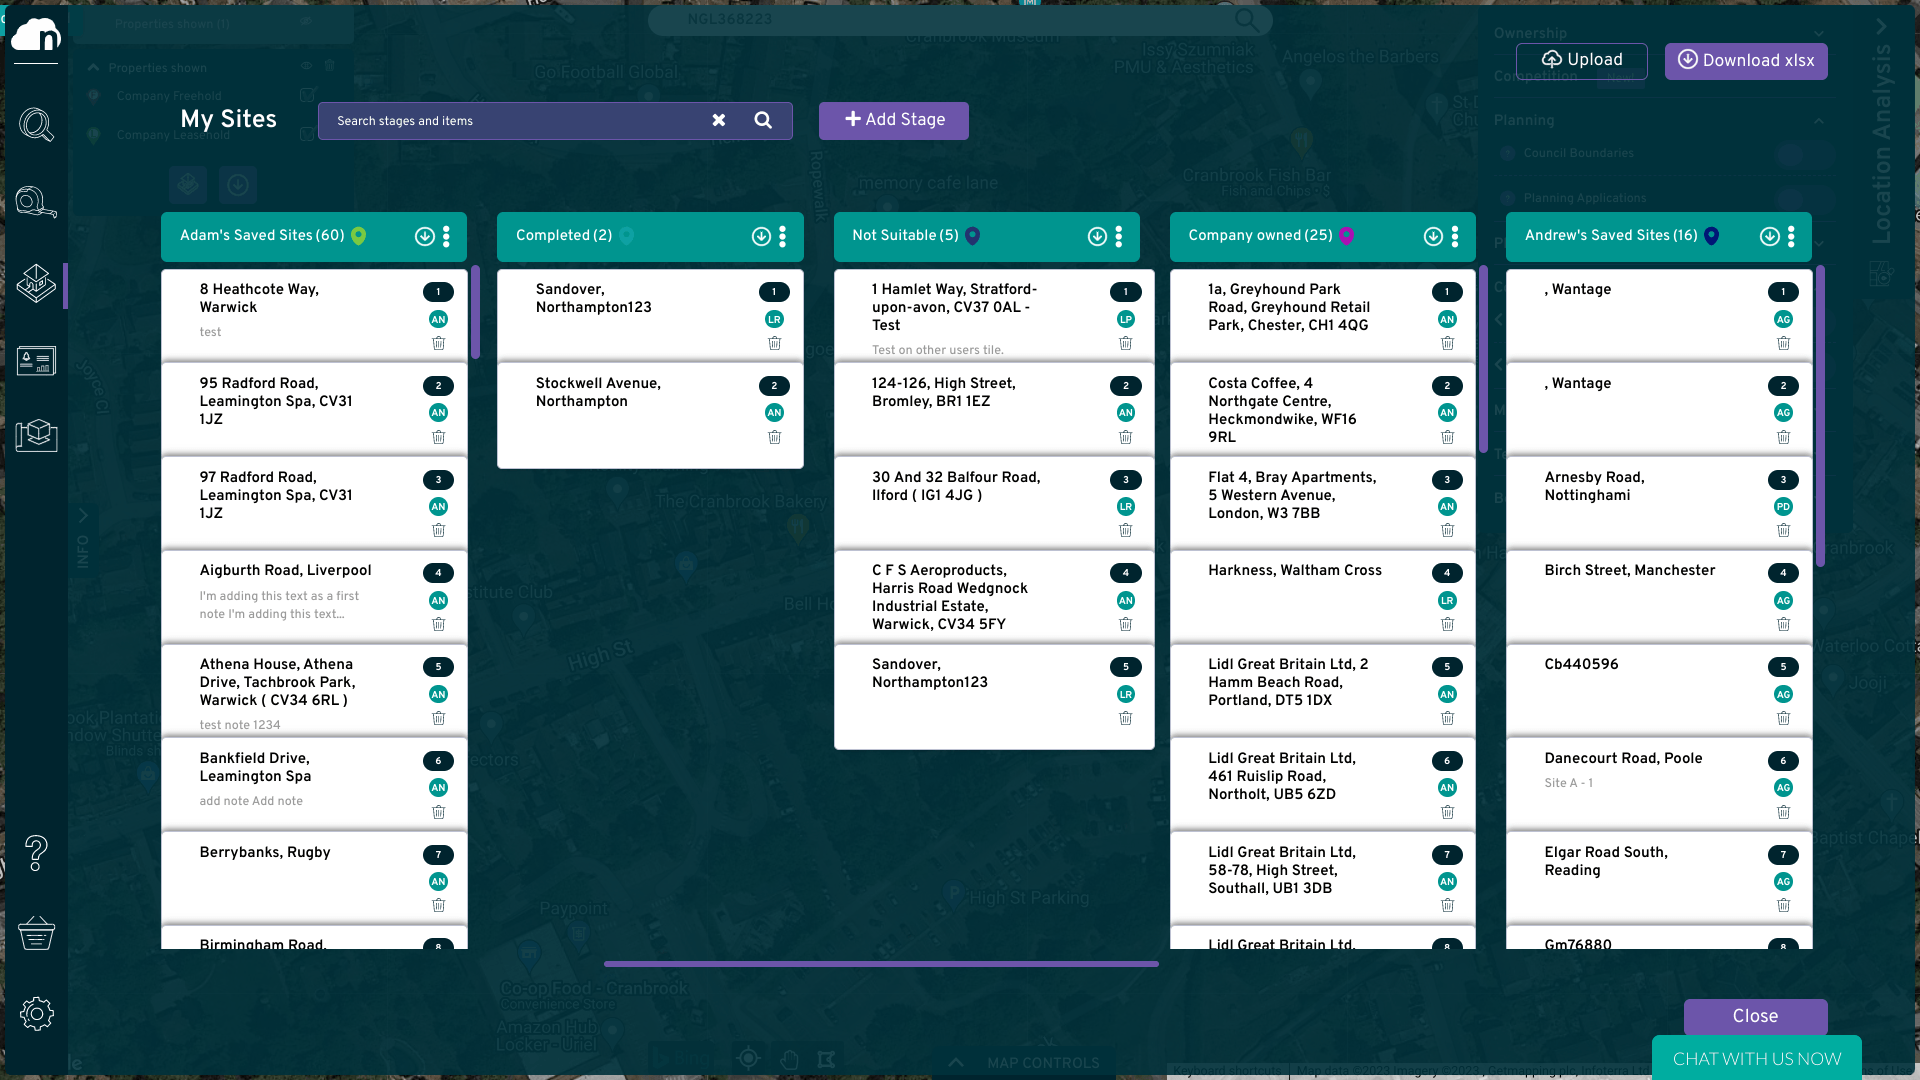
Task: Open the Aigburth Road, Liverpool card
Action: [x=286, y=571]
